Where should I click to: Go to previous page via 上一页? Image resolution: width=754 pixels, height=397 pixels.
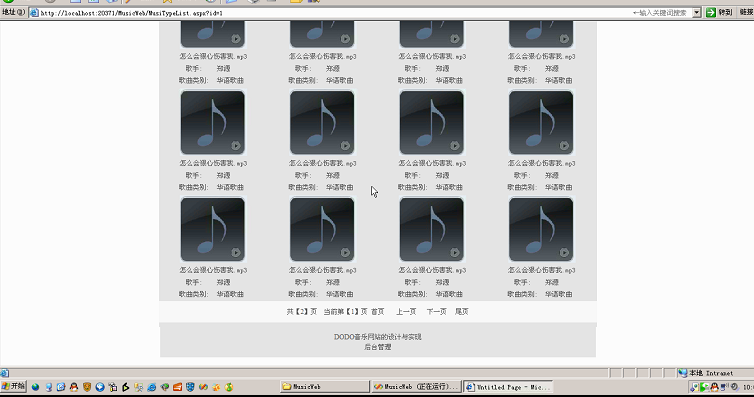(x=406, y=311)
